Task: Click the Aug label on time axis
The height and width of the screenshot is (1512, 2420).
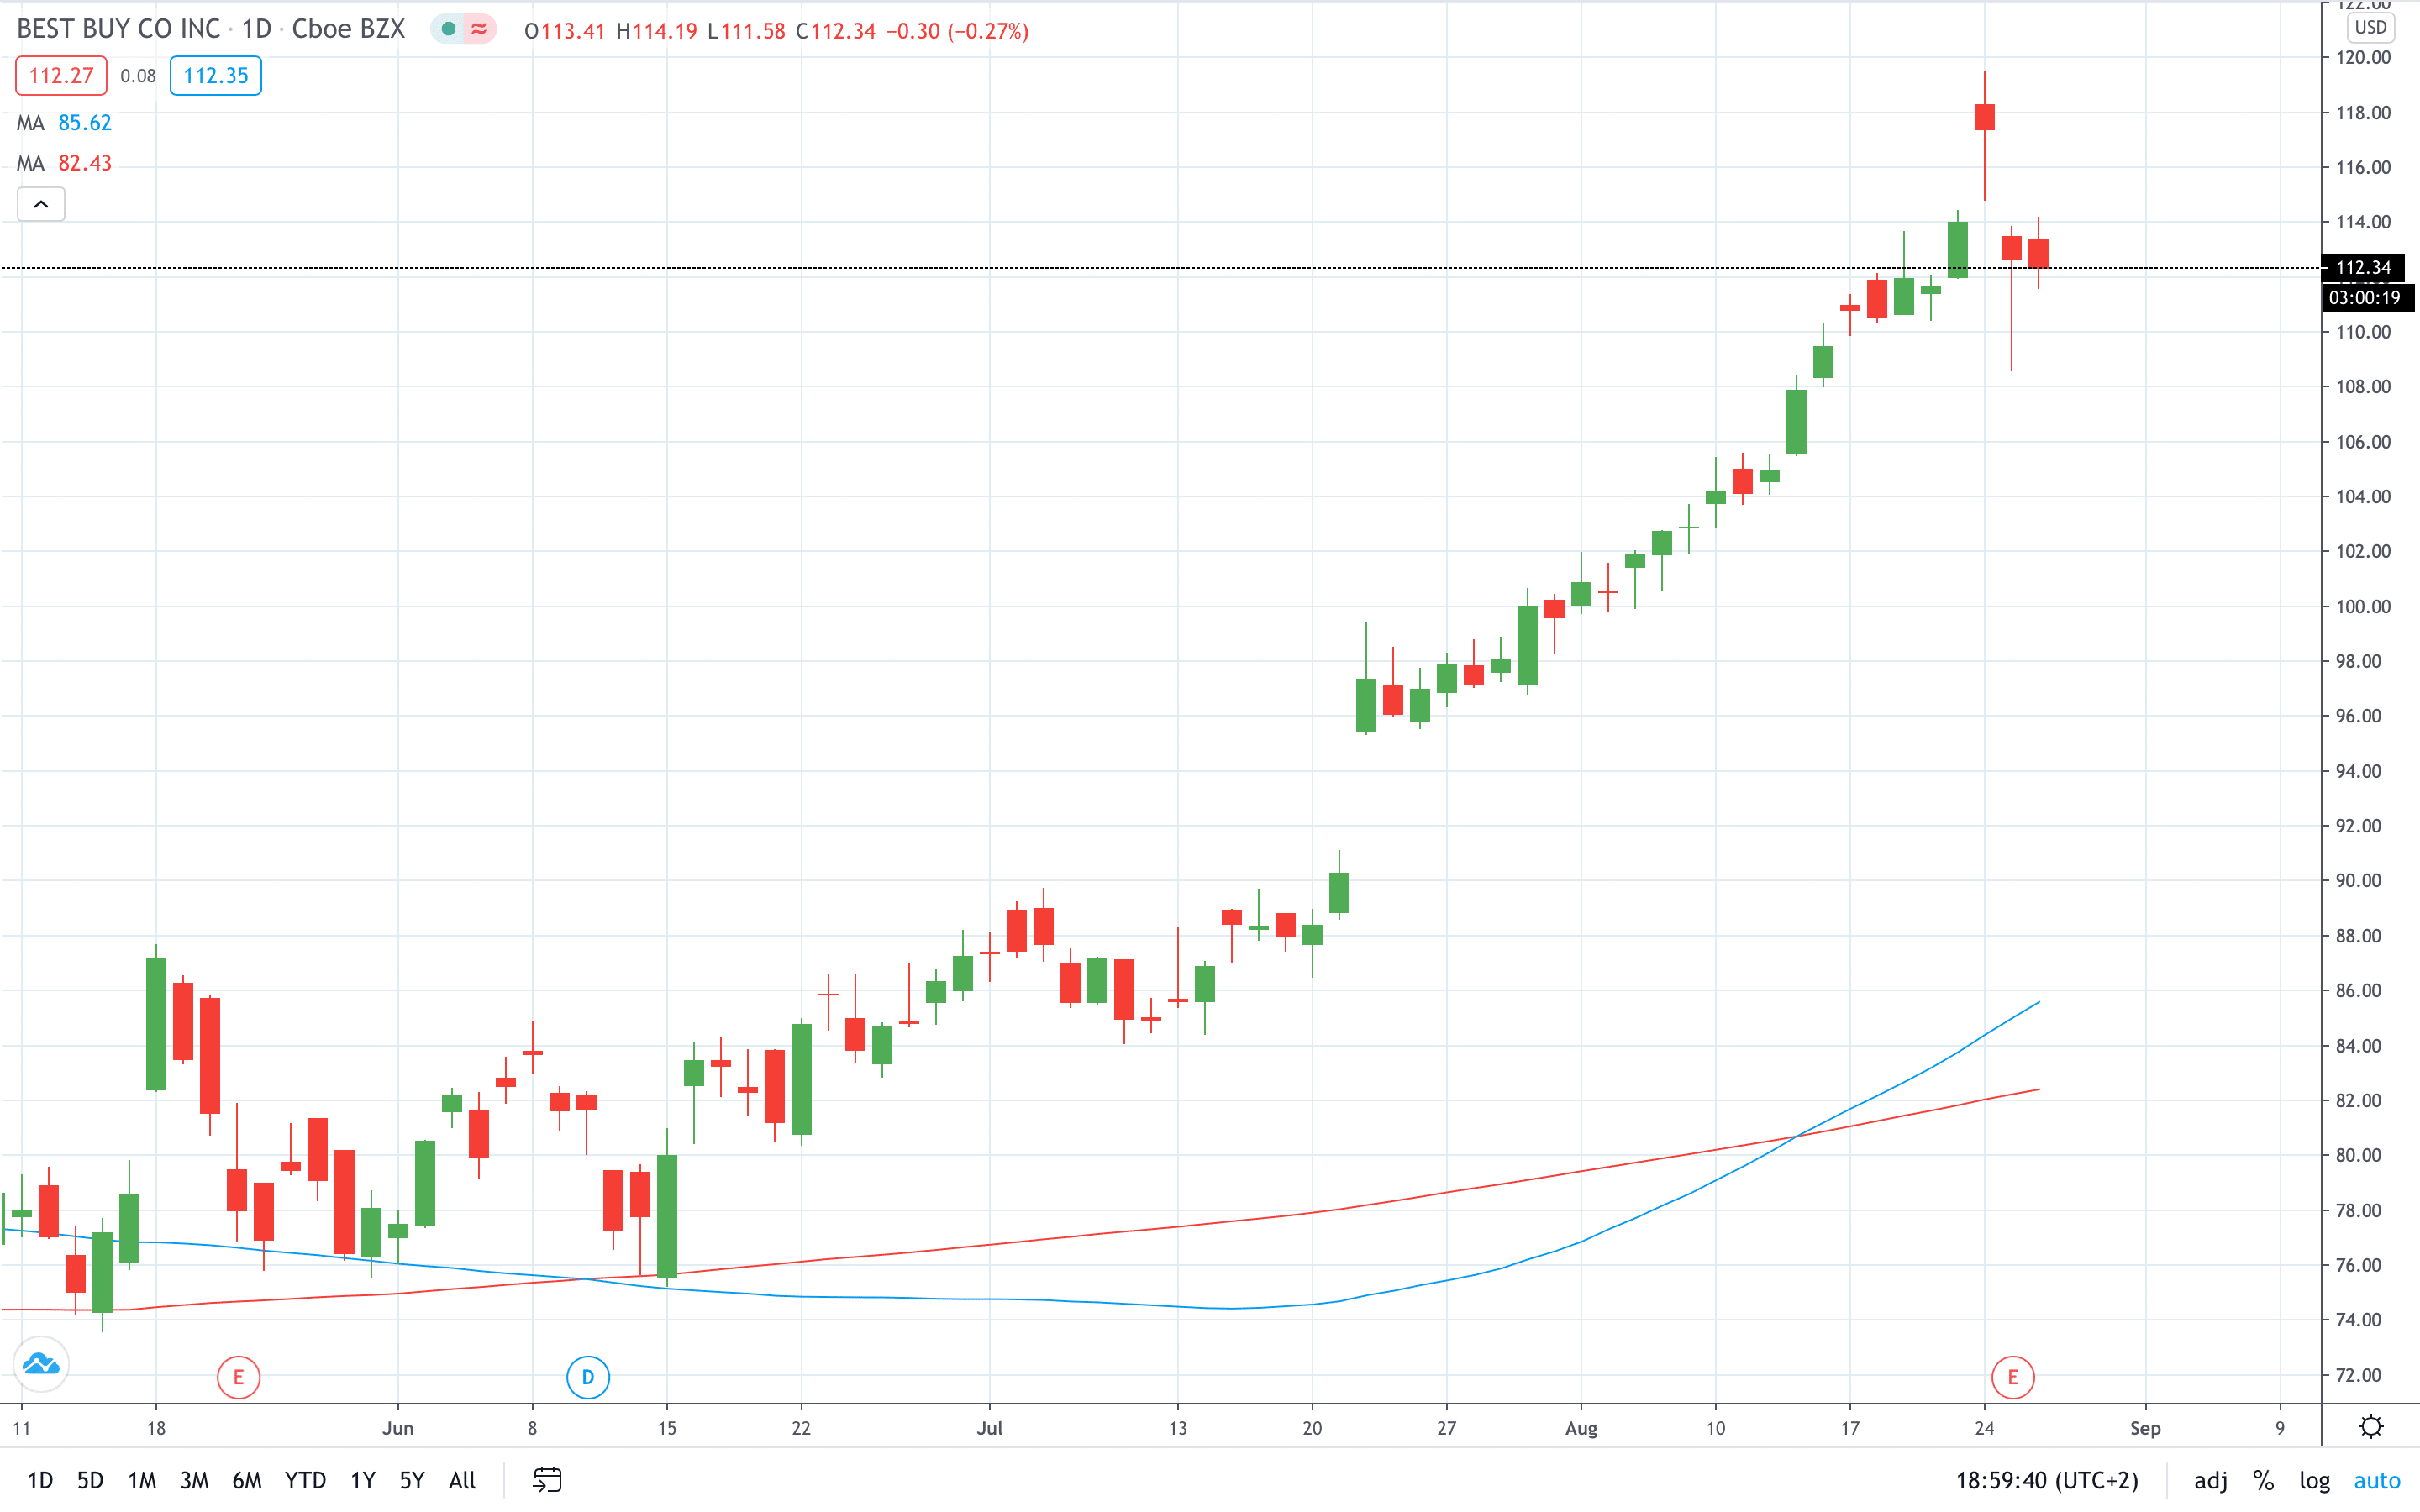Action: 1581,1428
